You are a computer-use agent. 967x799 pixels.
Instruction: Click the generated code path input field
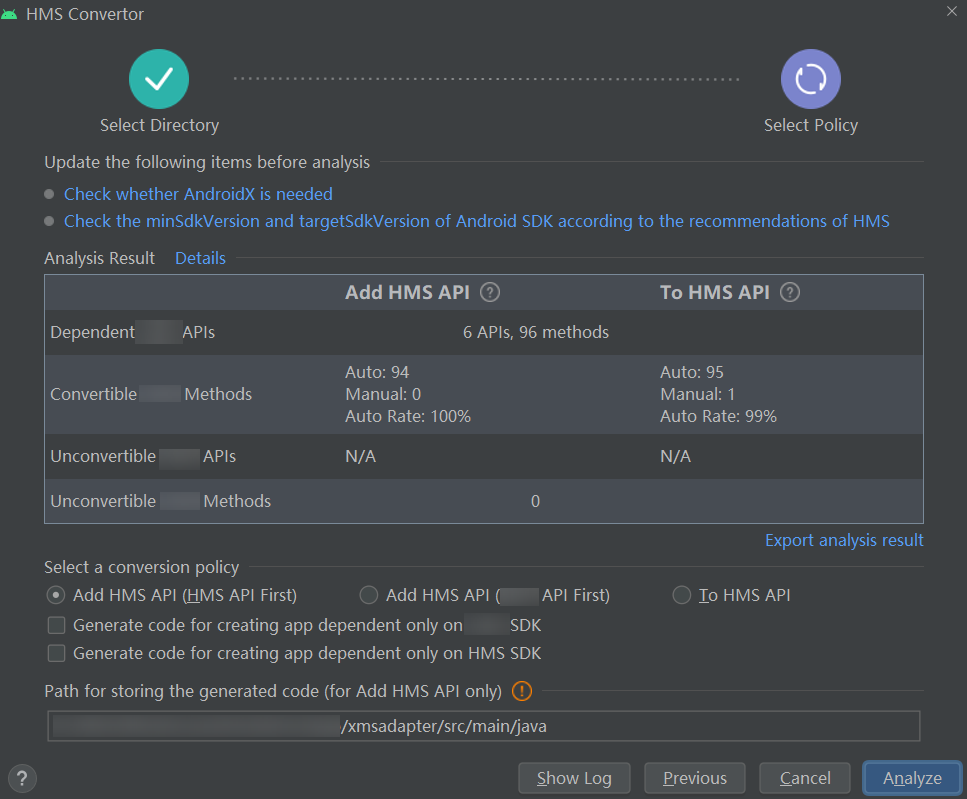483,726
